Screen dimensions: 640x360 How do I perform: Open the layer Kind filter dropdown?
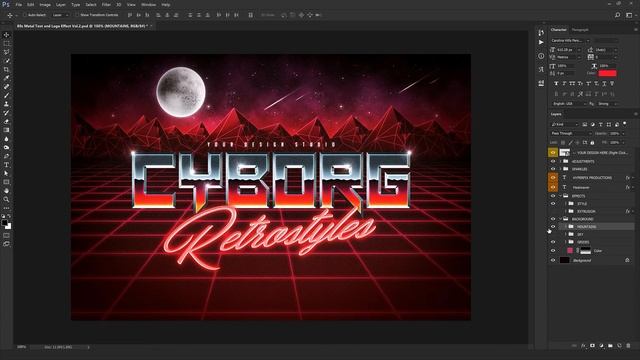564,124
